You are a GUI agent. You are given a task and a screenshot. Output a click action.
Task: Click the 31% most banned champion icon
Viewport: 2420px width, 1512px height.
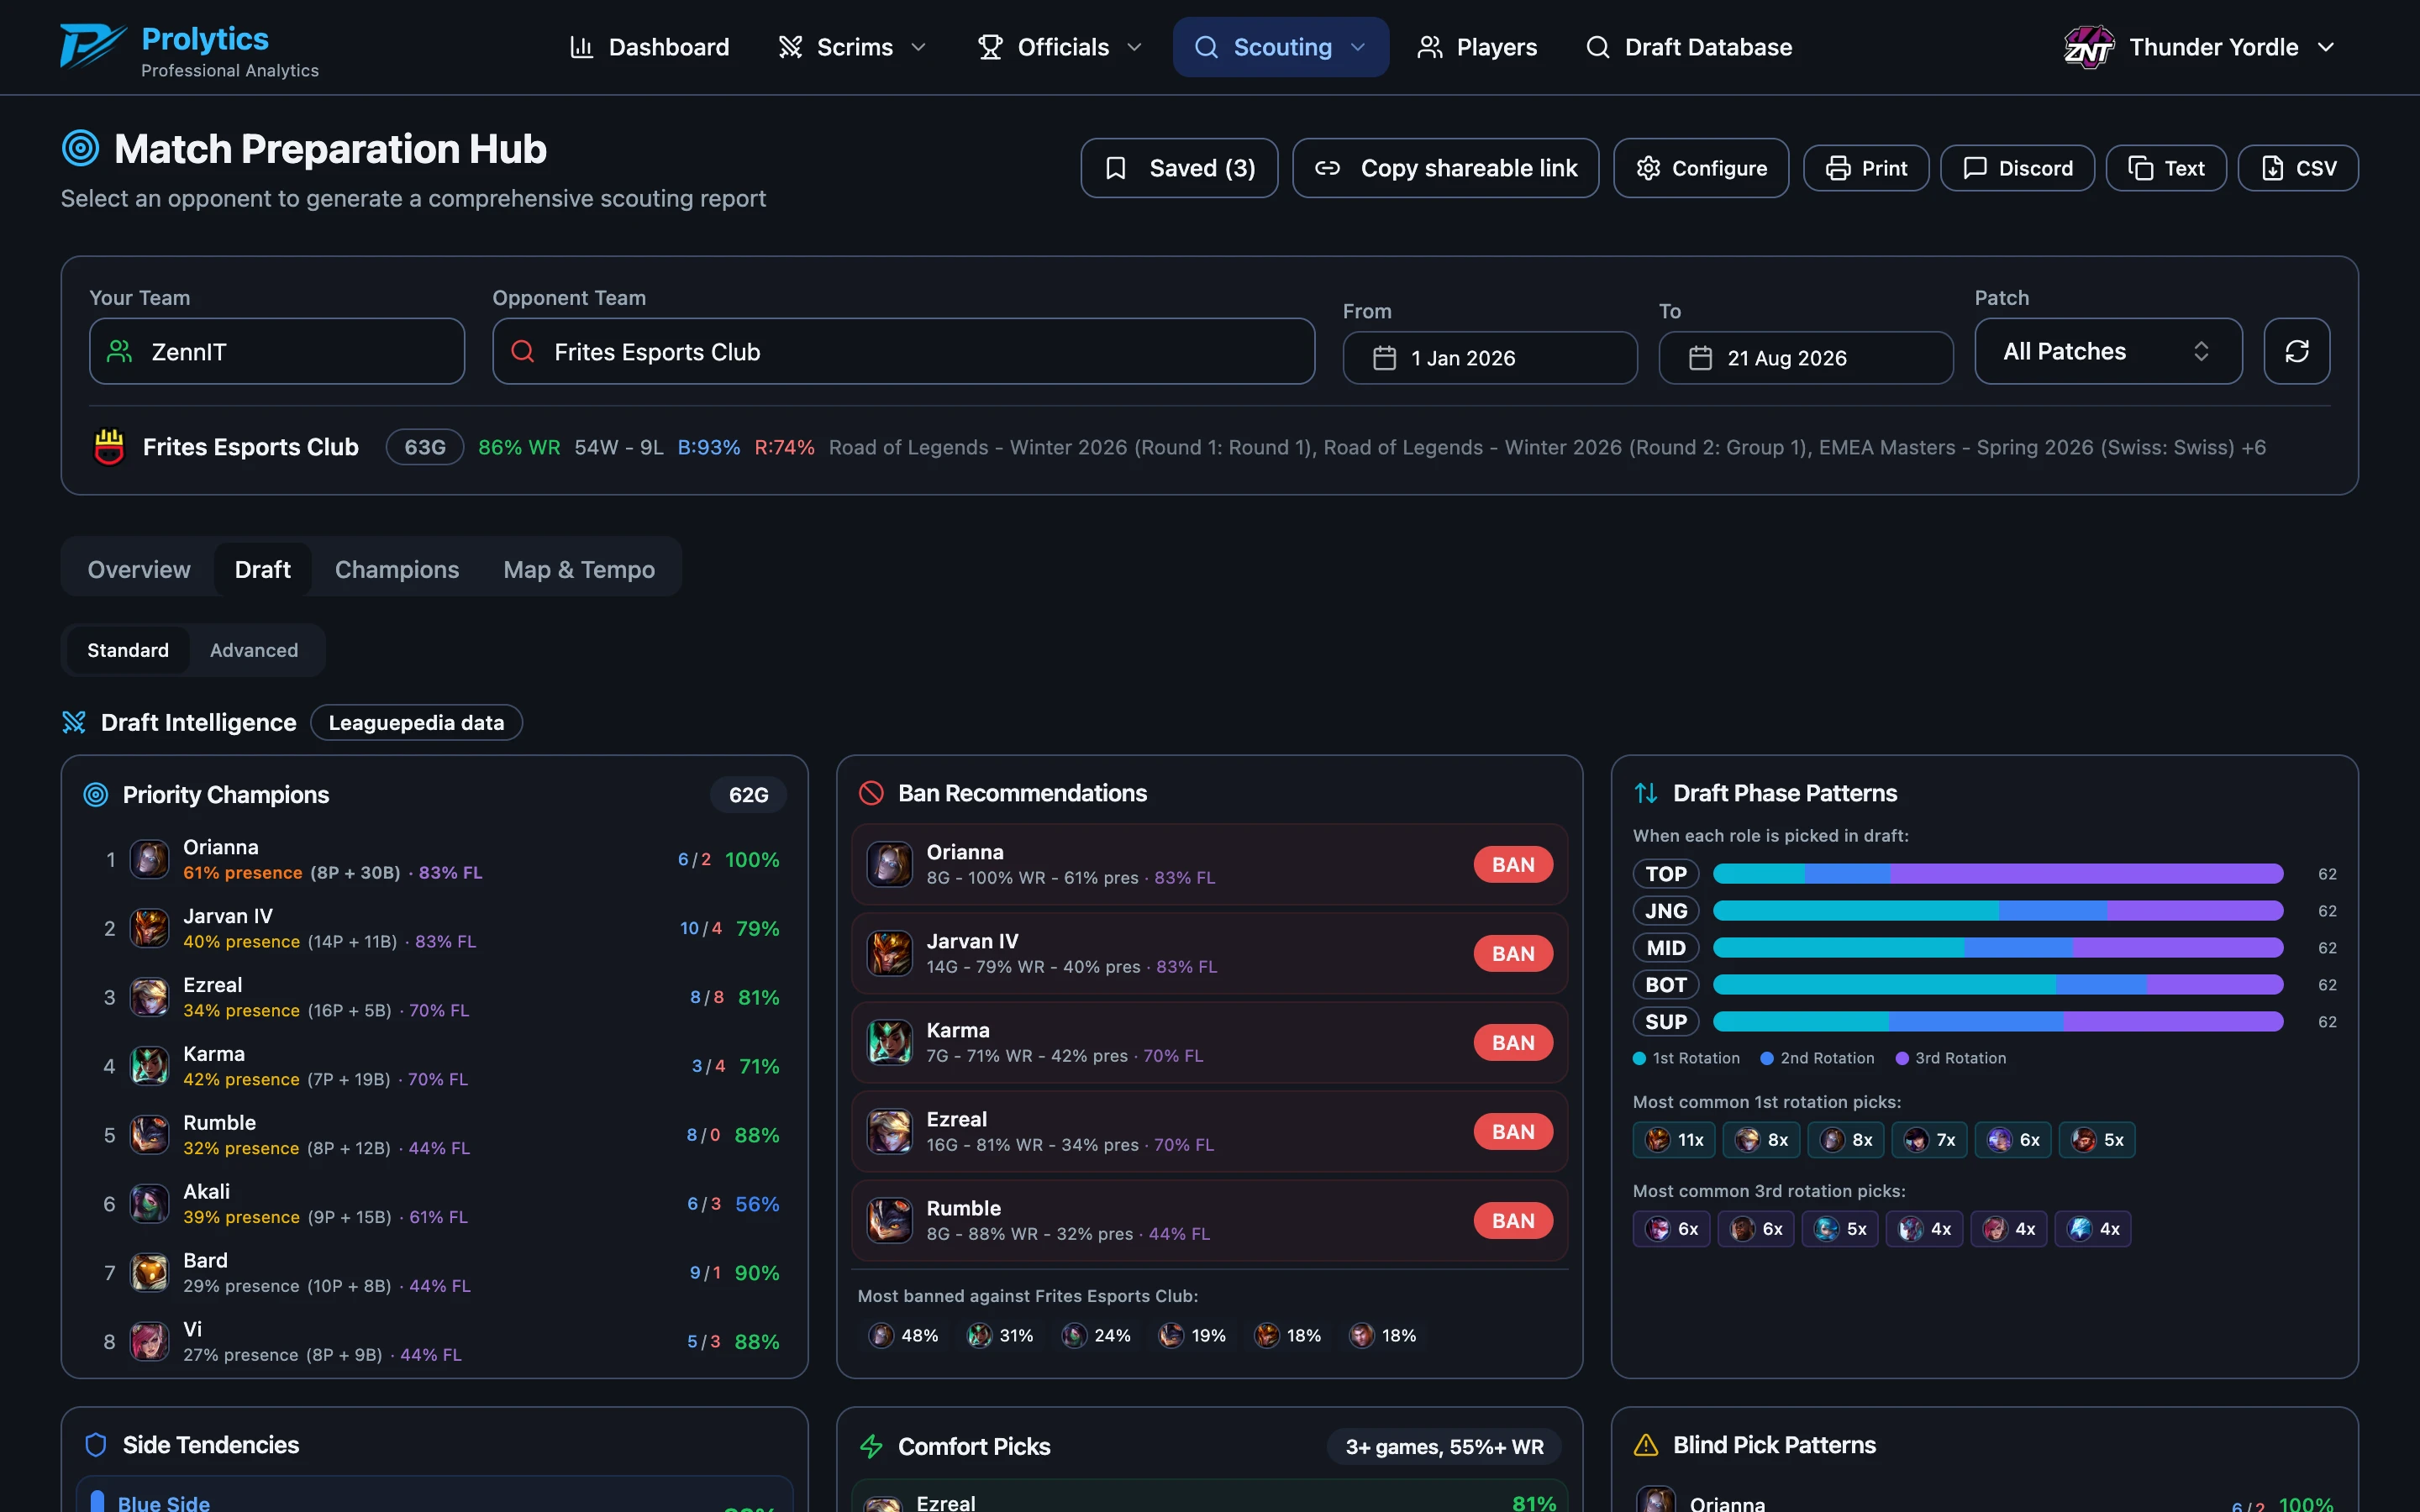coord(979,1335)
